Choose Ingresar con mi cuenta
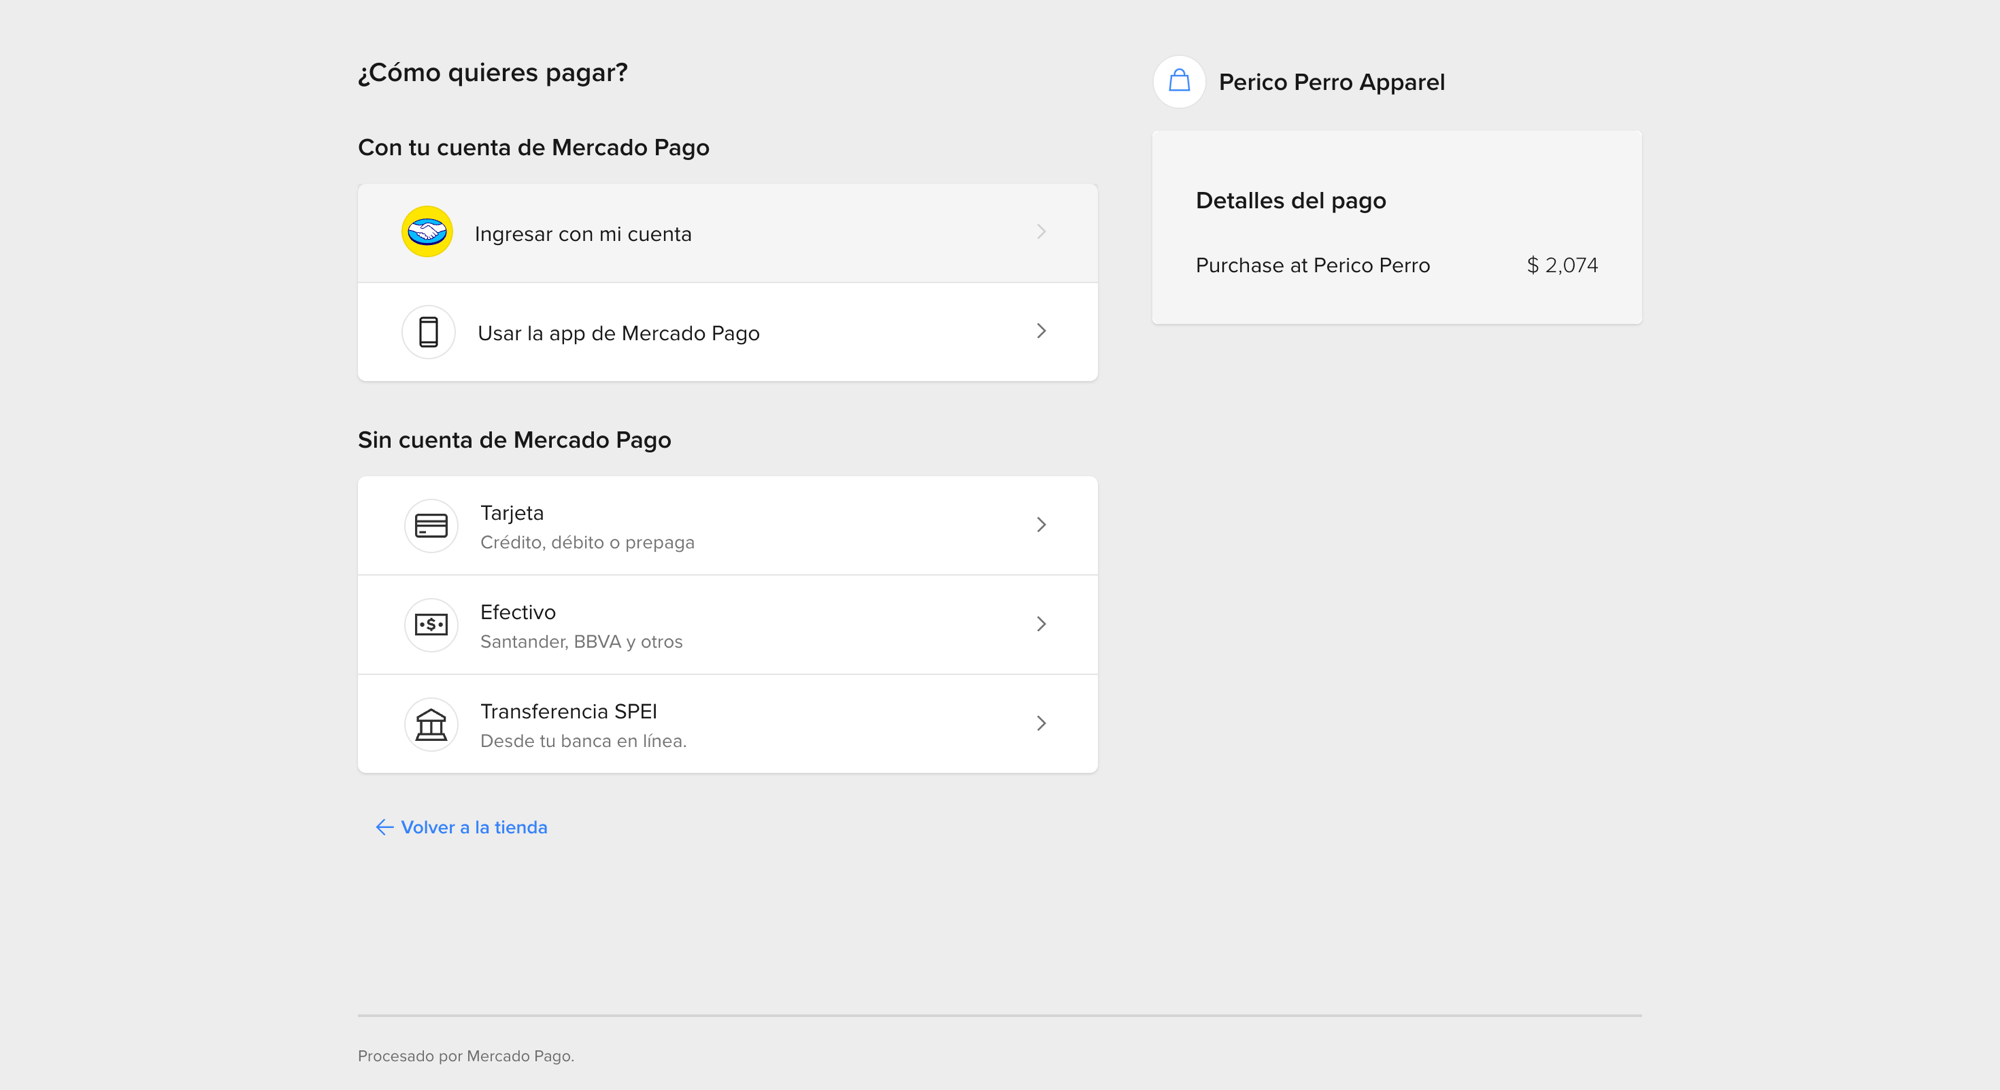 pos(728,233)
